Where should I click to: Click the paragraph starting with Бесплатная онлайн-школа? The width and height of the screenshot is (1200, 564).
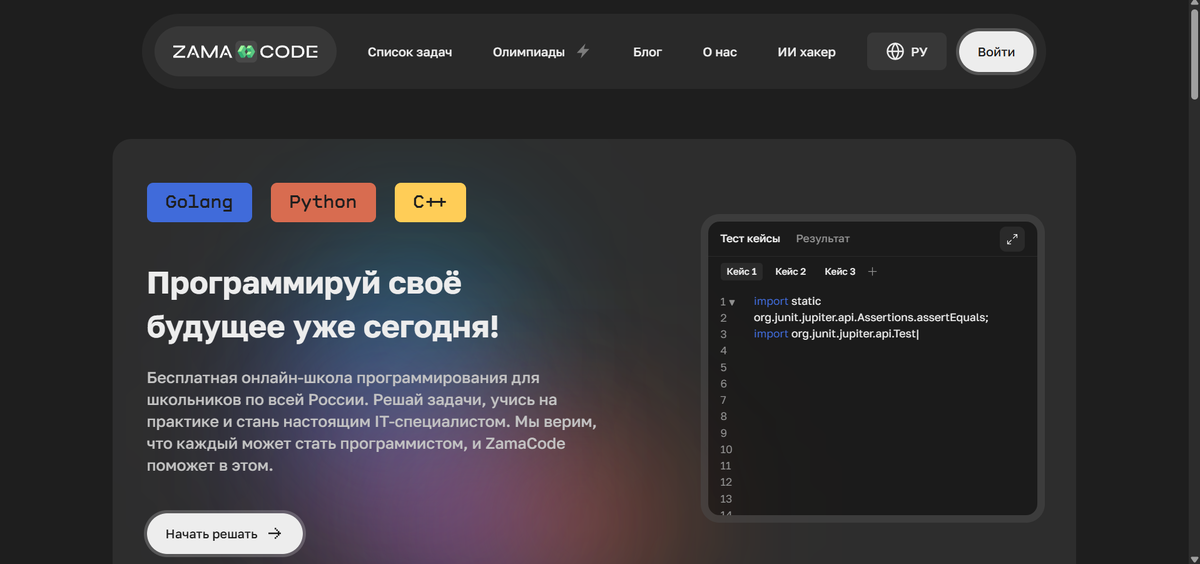pyautogui.click(x=372, y=422)
